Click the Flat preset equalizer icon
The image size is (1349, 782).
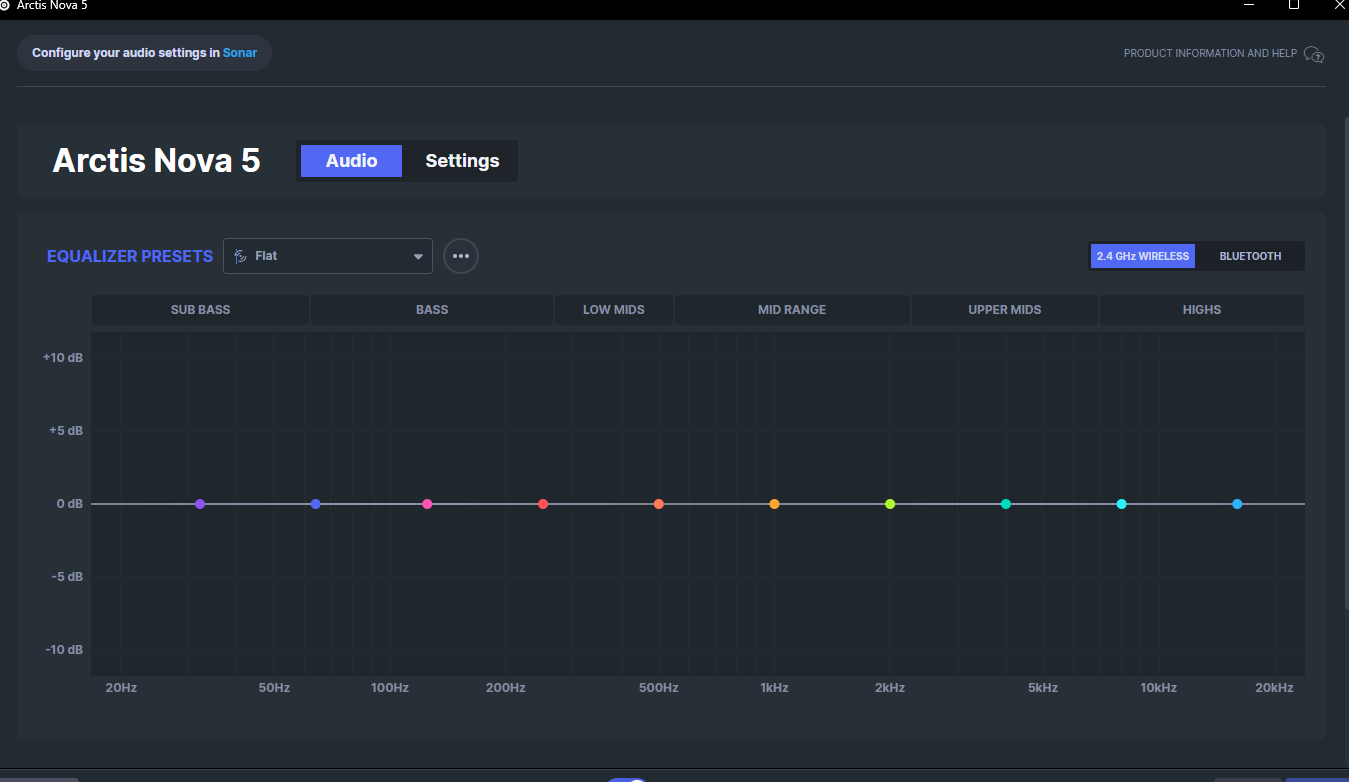[241, 256]
